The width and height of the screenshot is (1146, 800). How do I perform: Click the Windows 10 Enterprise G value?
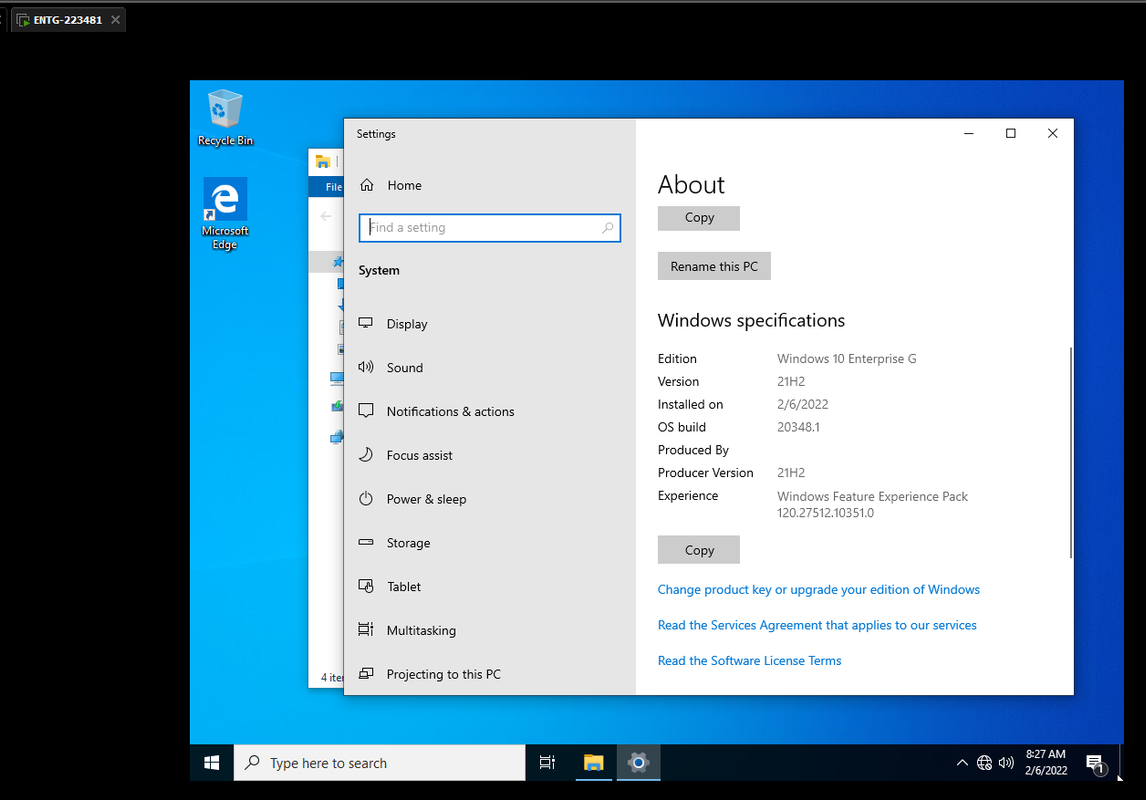pyautogui.click(x=846, y=359)
